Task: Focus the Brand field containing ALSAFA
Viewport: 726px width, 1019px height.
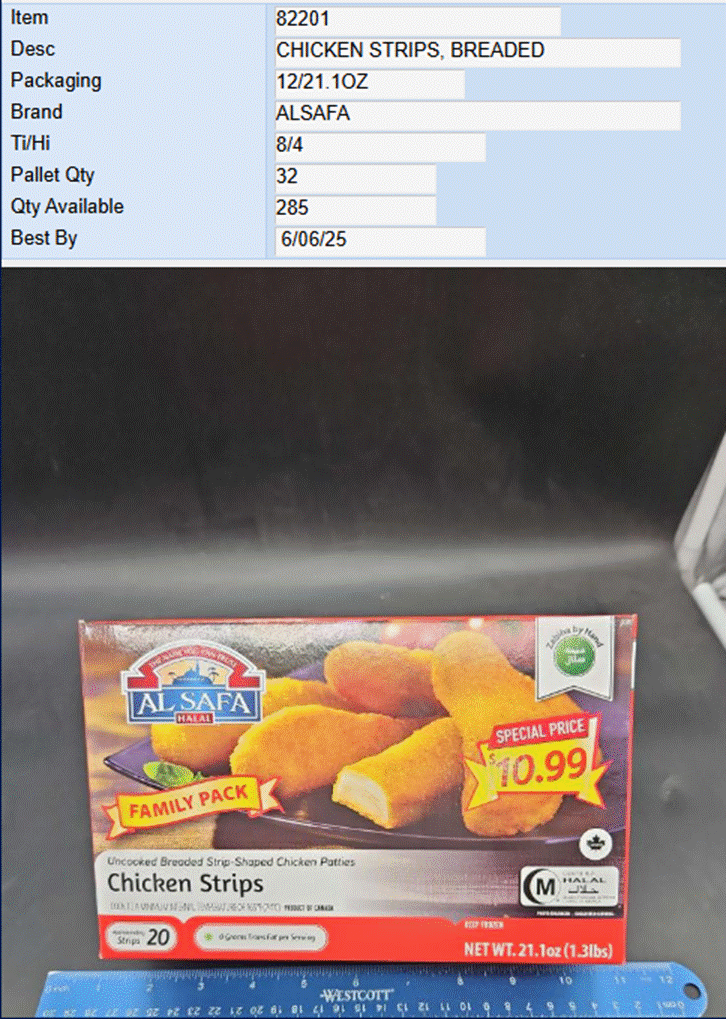Action: click(x=478, y=115)
